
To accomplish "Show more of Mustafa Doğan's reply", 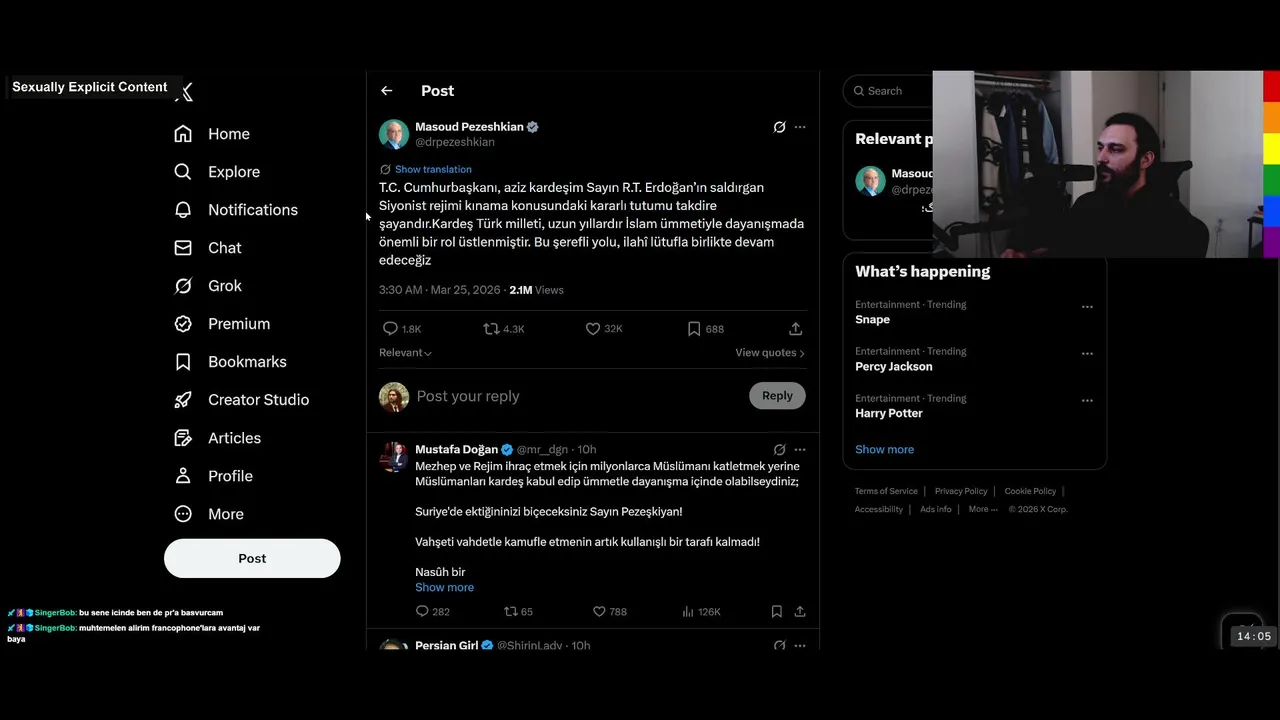I will pos(444,587).
